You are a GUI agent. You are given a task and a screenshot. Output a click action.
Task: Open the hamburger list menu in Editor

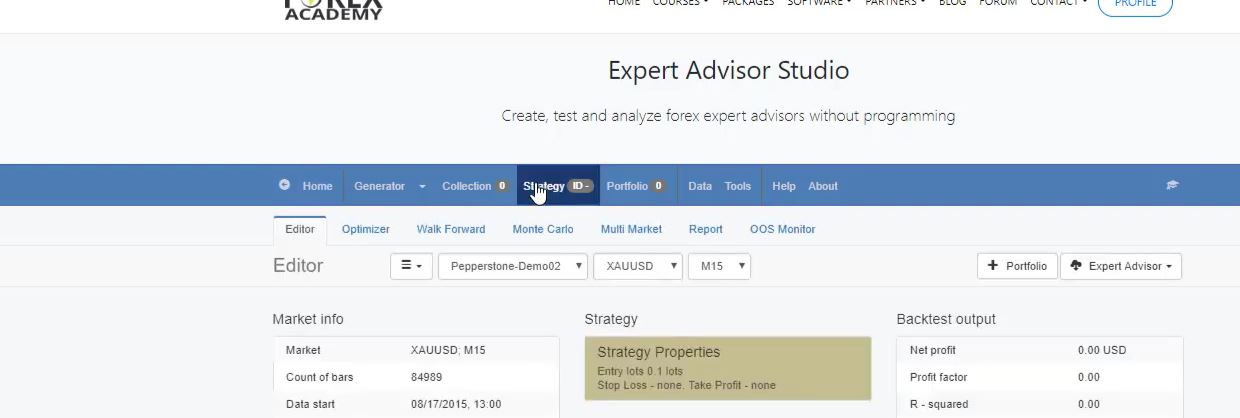[x=411, y=266]
